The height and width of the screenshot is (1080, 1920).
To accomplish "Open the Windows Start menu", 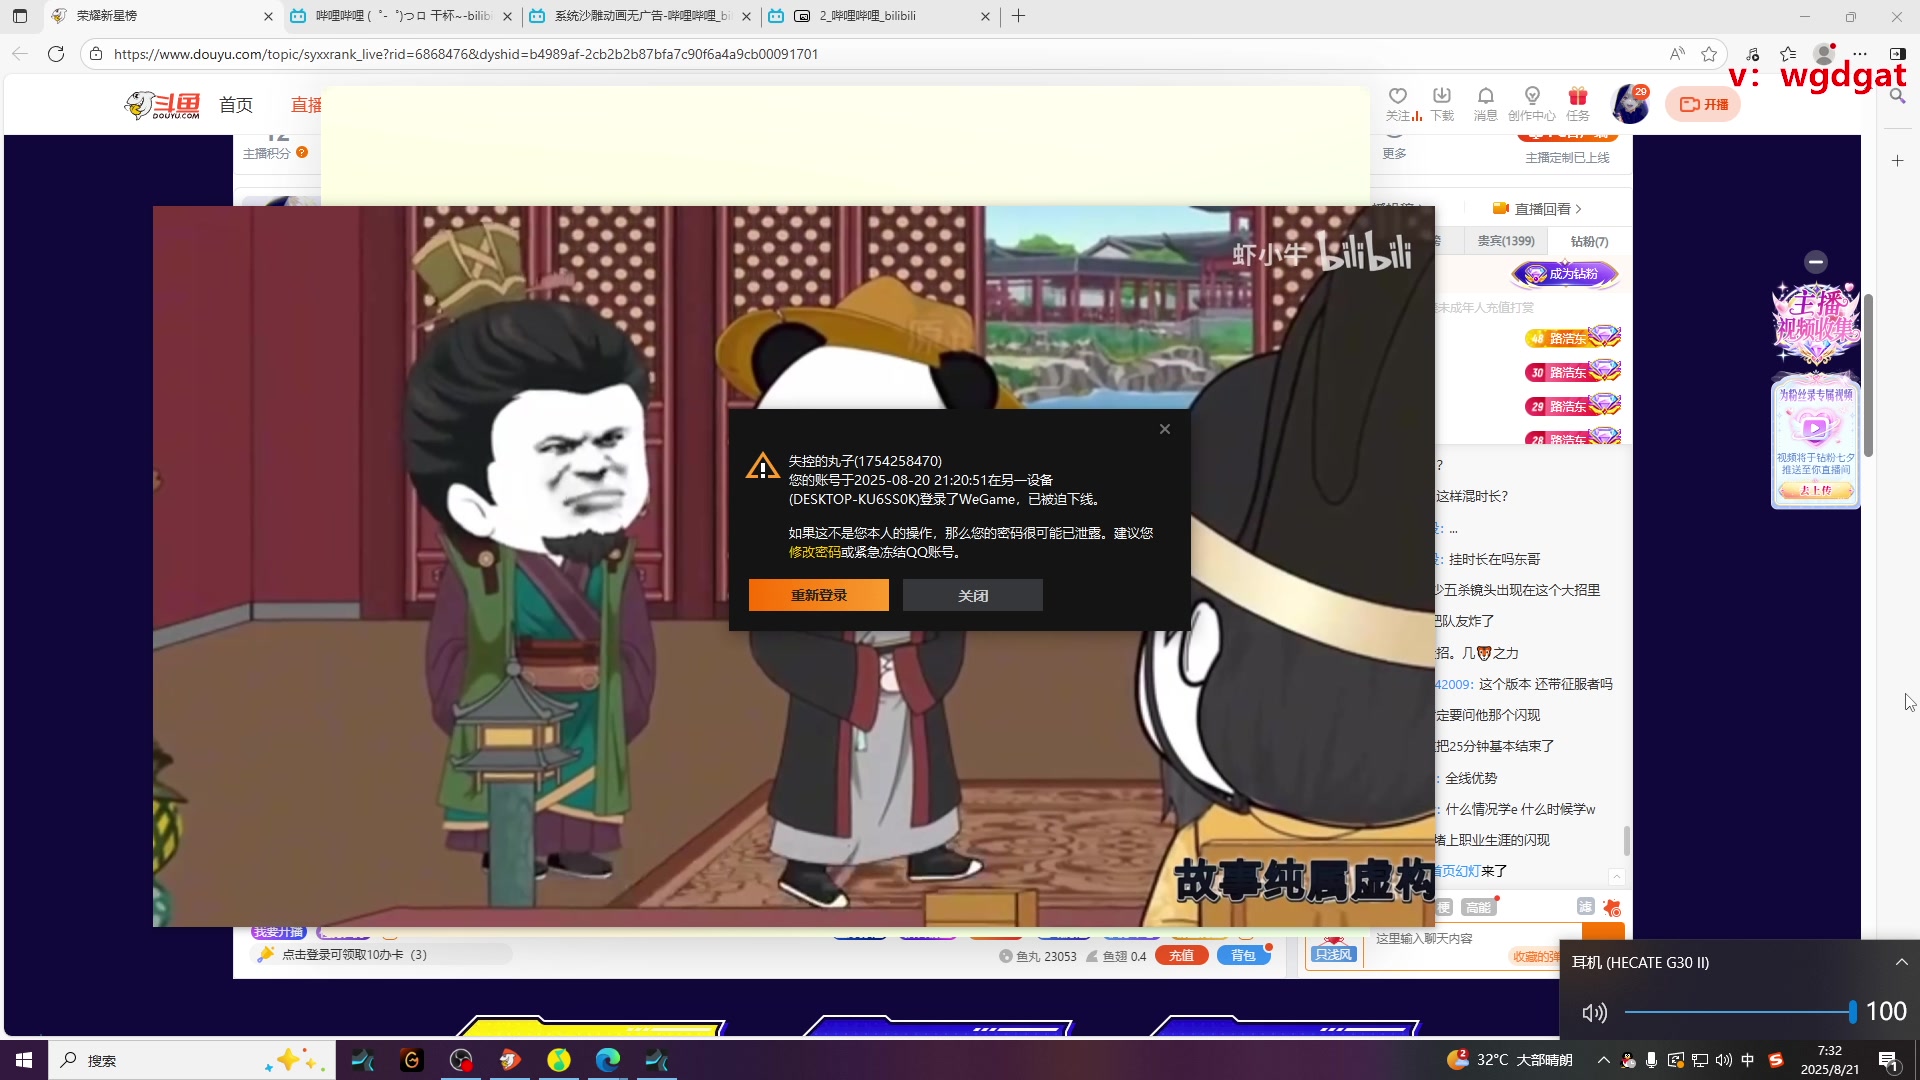I will (x=24, y=1060).
